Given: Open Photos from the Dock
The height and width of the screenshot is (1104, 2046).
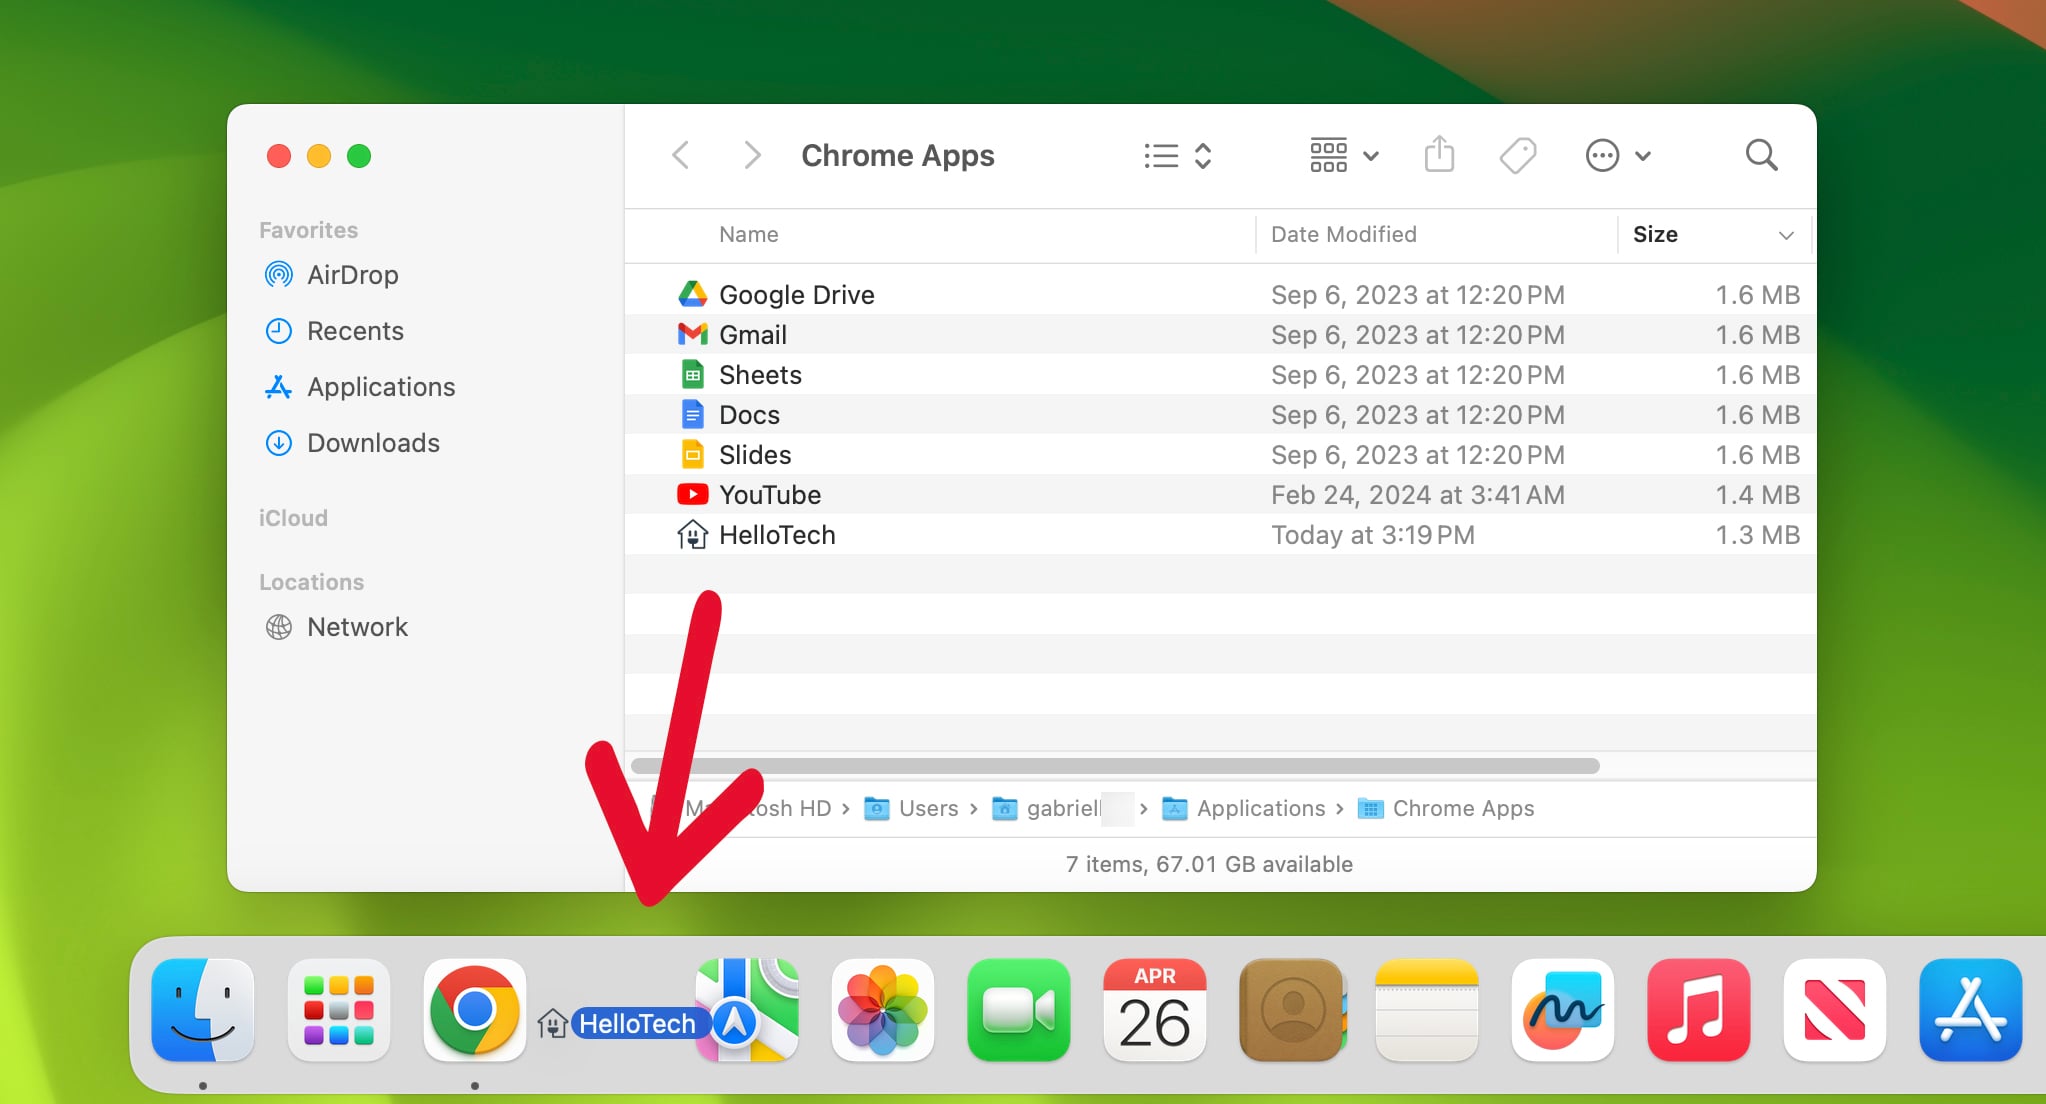Looking at the screenshot, I should coord(883,1010).
